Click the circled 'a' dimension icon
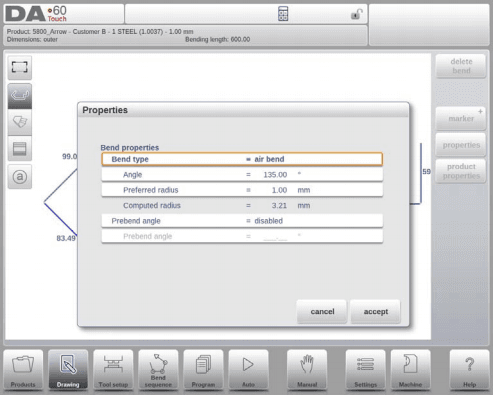The width and height of the screenshot is (493, 395). [x=20, y=177]
